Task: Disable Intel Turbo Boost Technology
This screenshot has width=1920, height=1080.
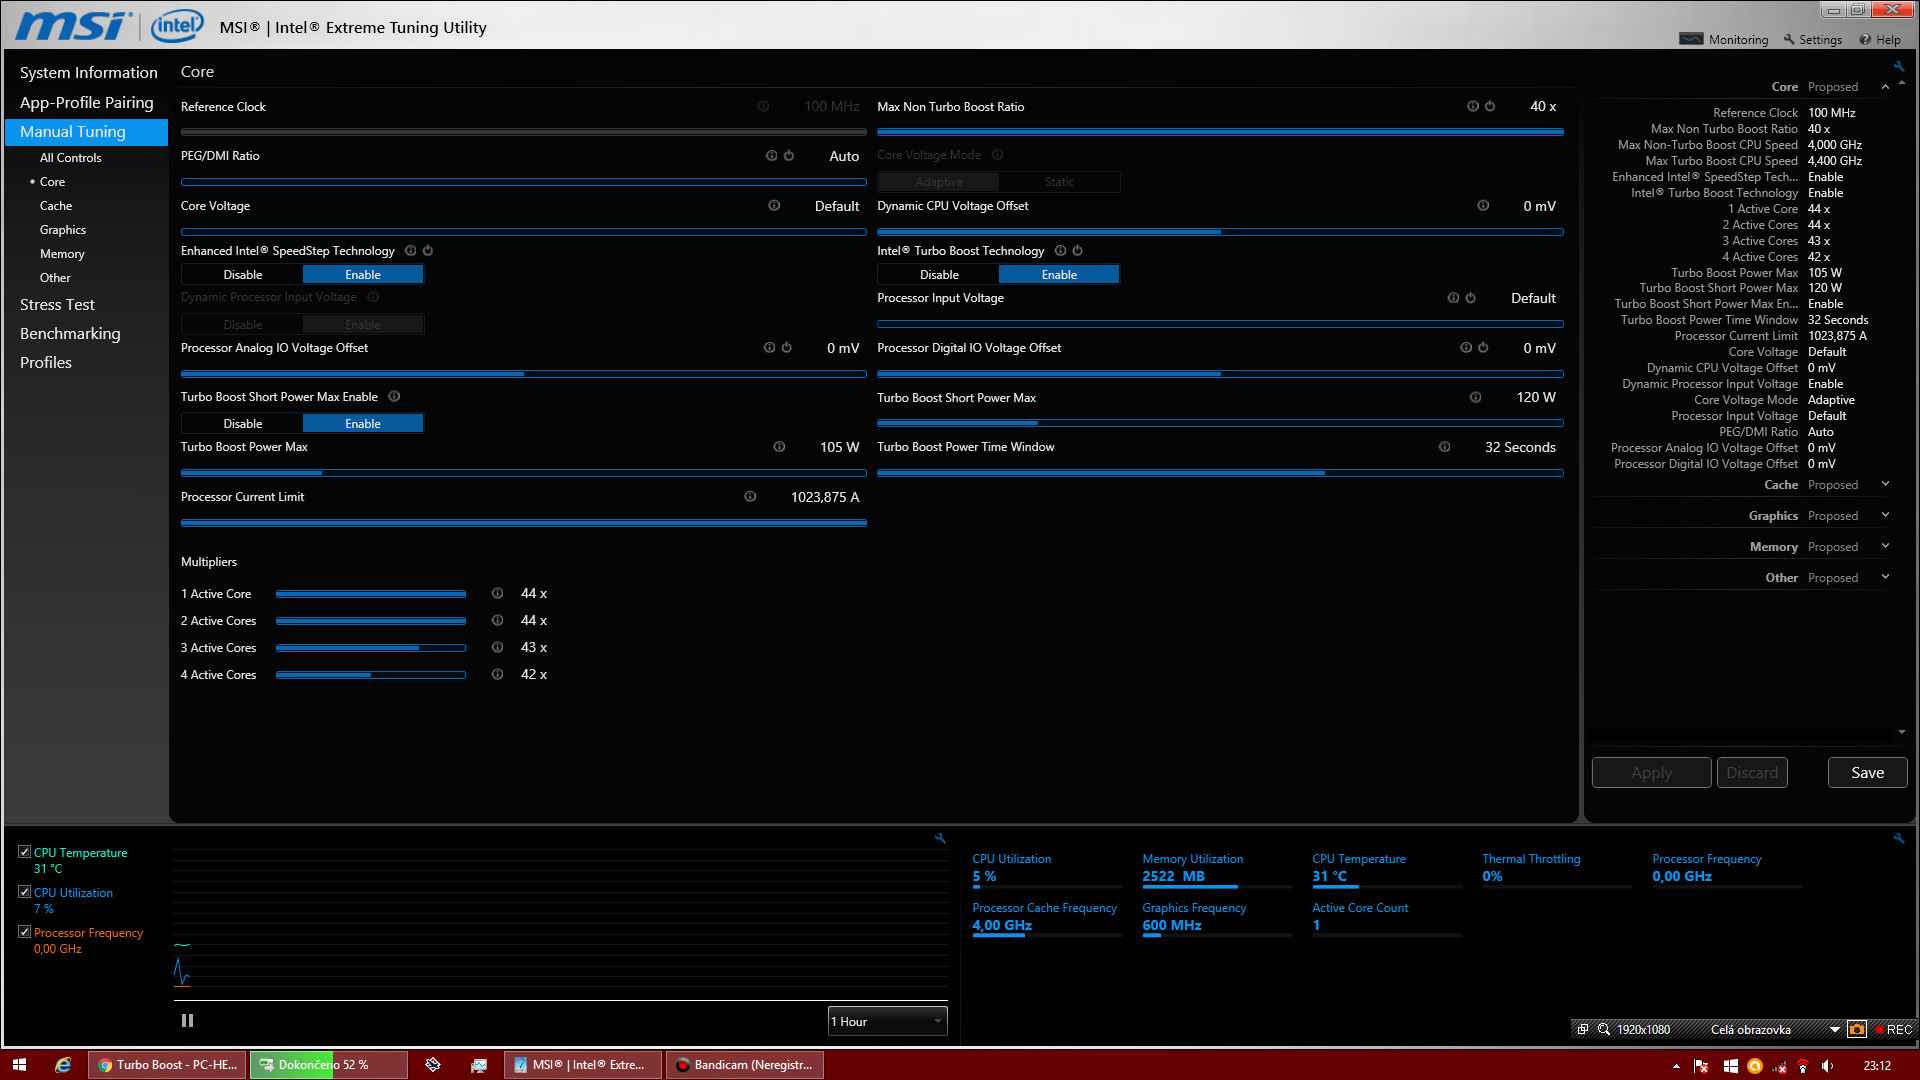Action: pos(939,275)
